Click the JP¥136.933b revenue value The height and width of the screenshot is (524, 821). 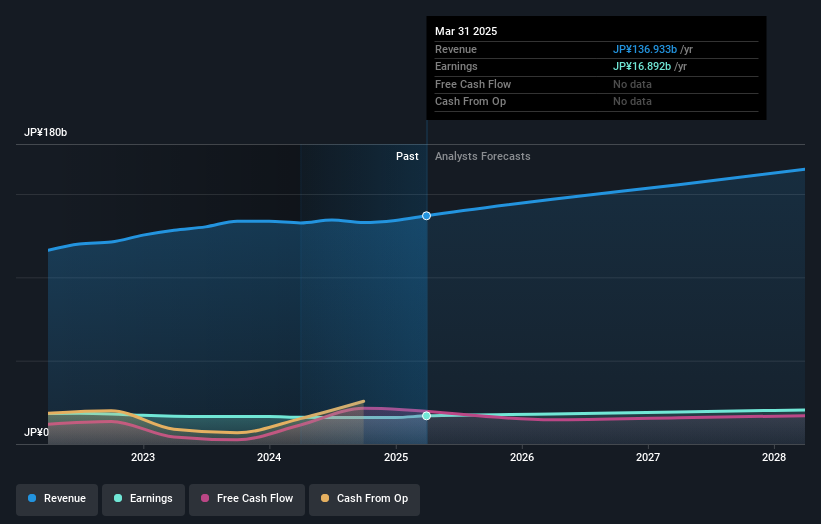[645, 49]
